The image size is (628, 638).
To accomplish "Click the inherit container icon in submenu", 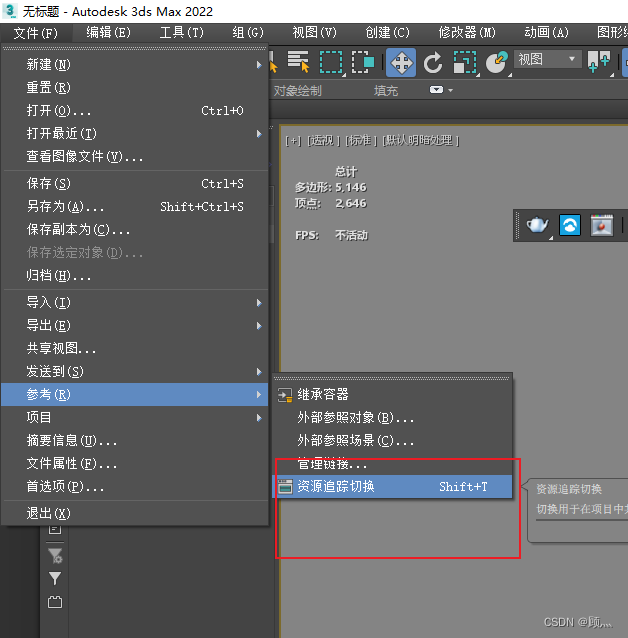I will point(285,395).
